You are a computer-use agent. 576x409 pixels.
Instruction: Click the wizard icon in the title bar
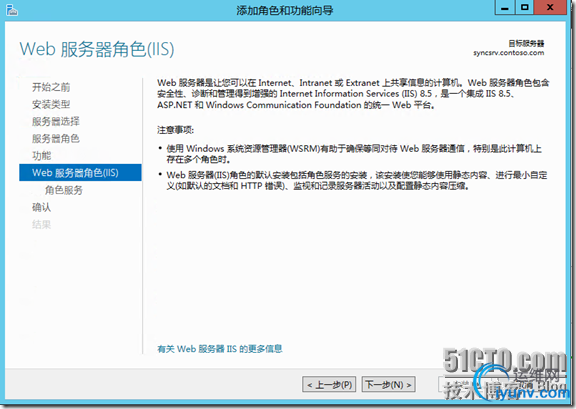[x=12, y=10]
